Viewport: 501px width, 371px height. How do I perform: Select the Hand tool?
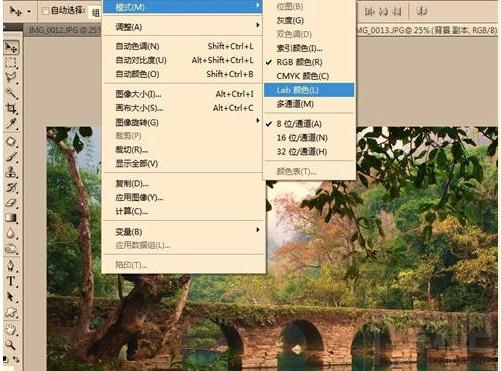(11, 329)
